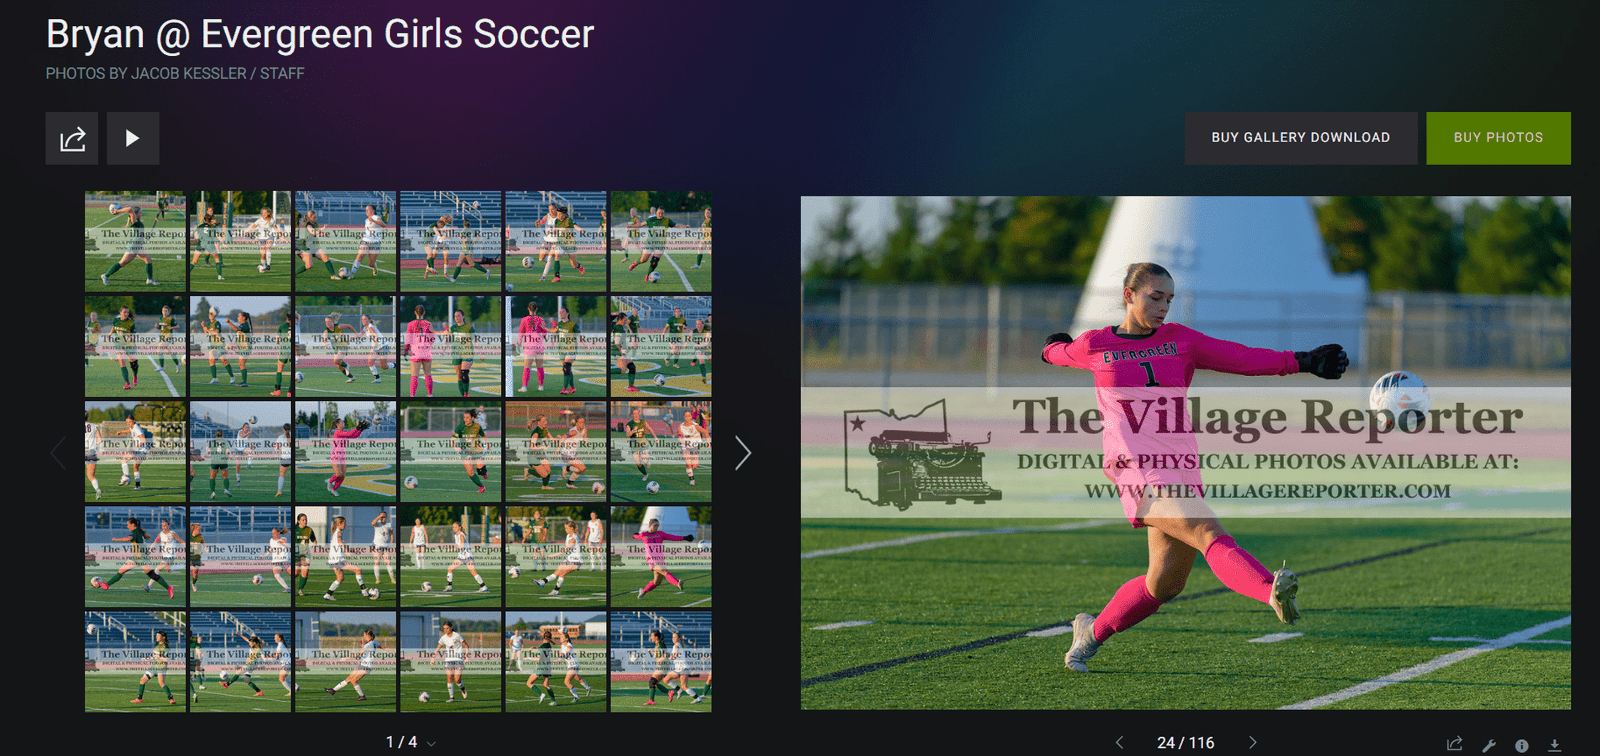Download the current photo
1600x756 pixels.
point(1555,744)
